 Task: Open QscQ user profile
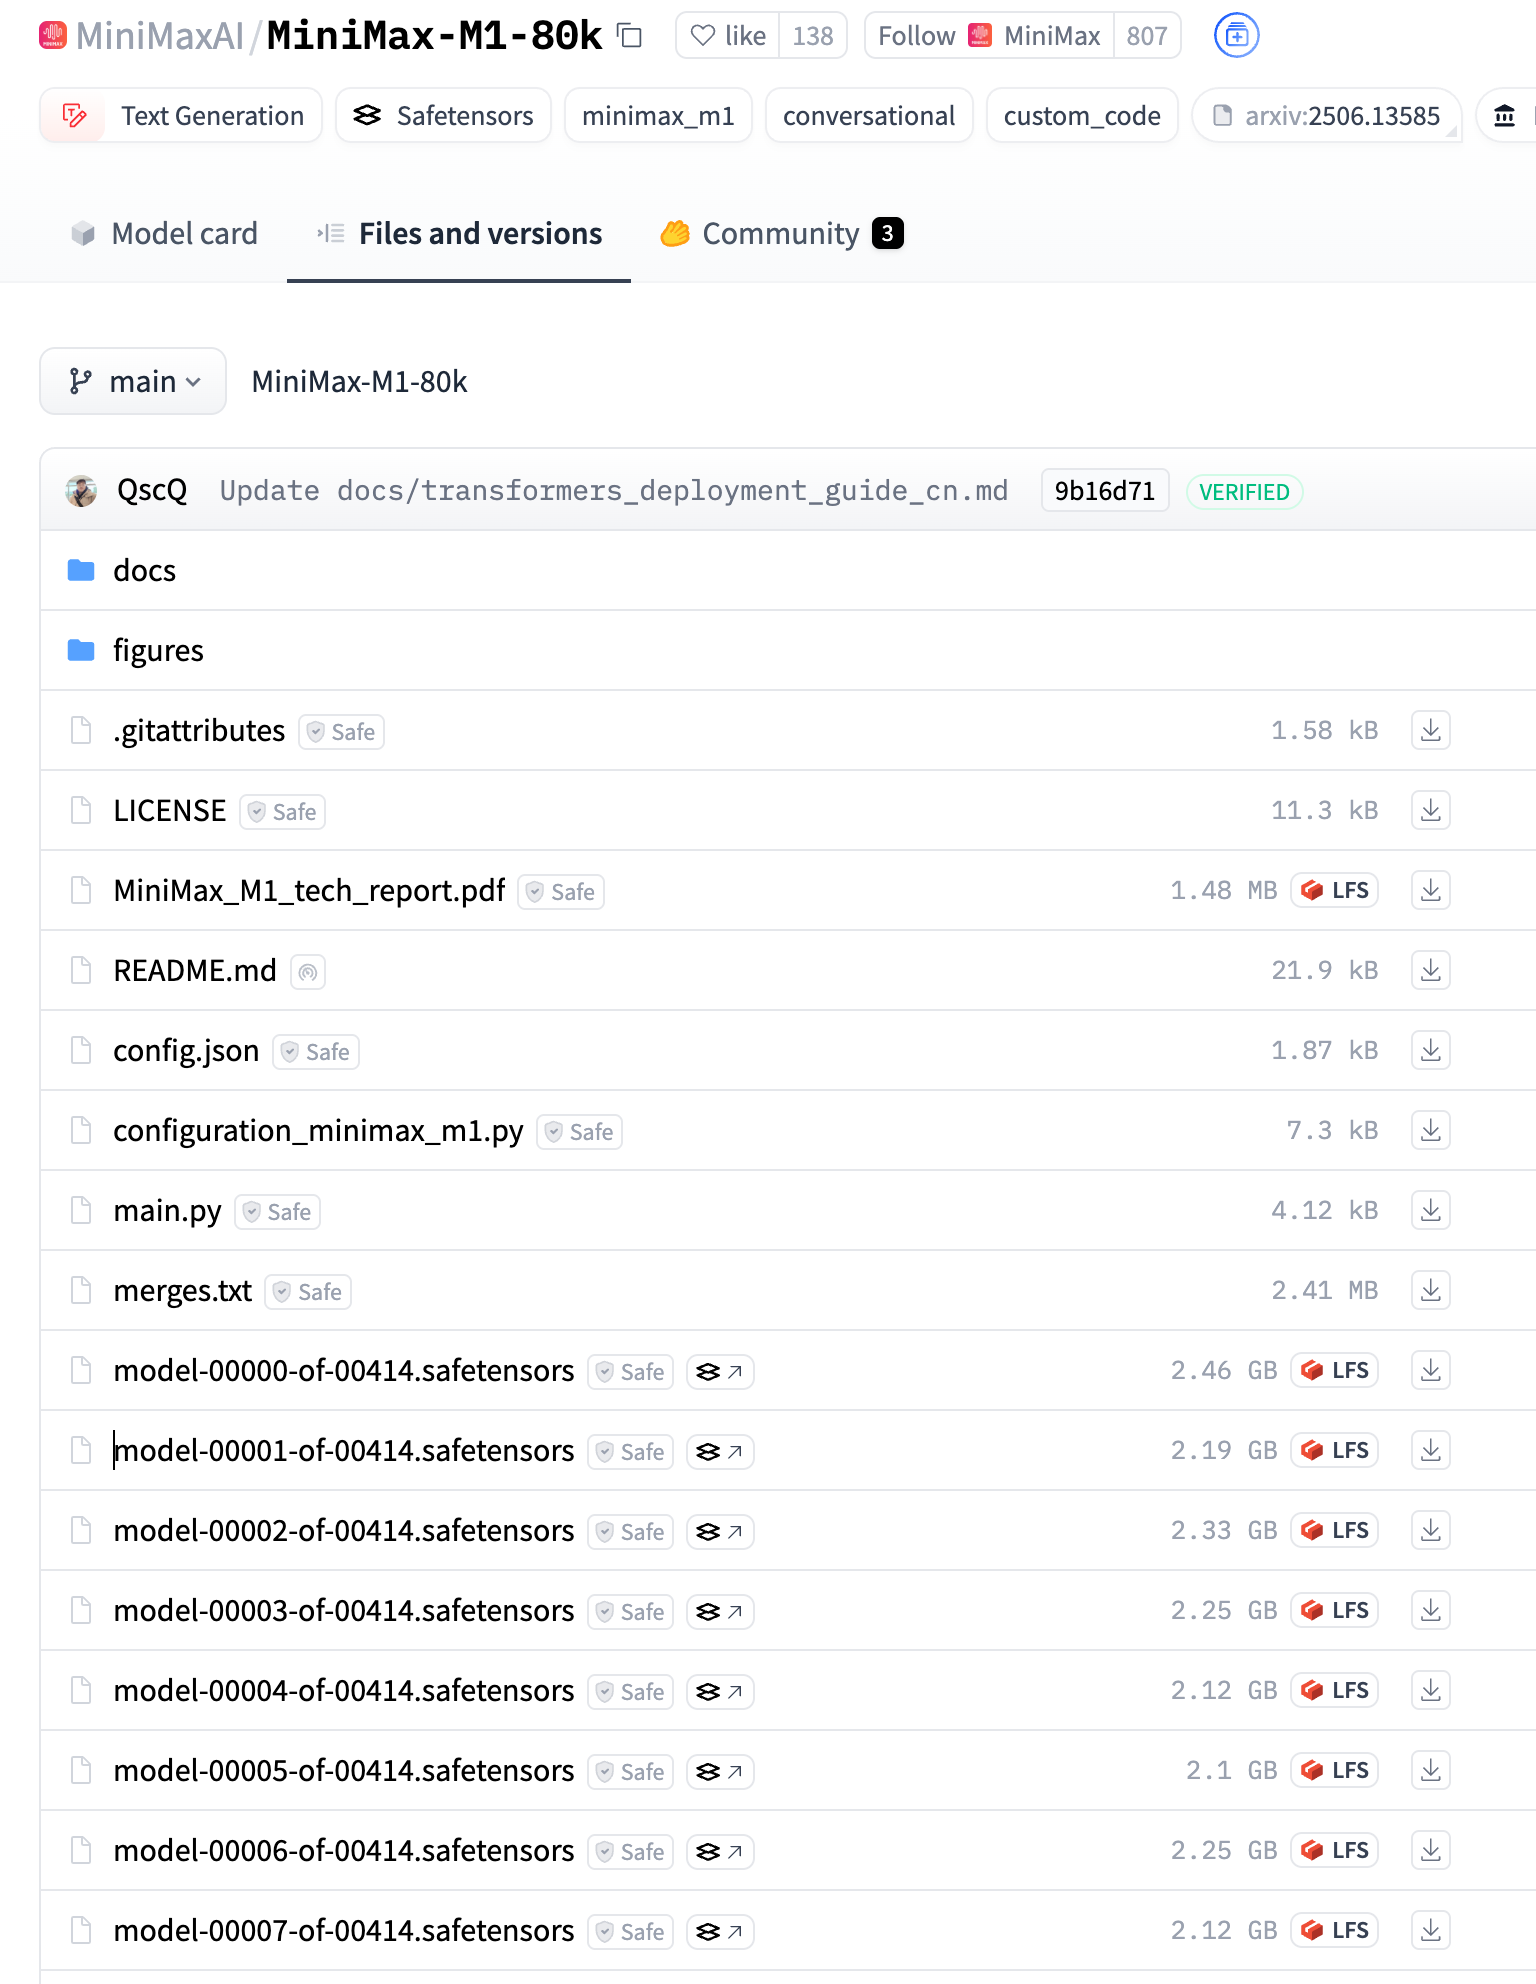pos(152,490)
